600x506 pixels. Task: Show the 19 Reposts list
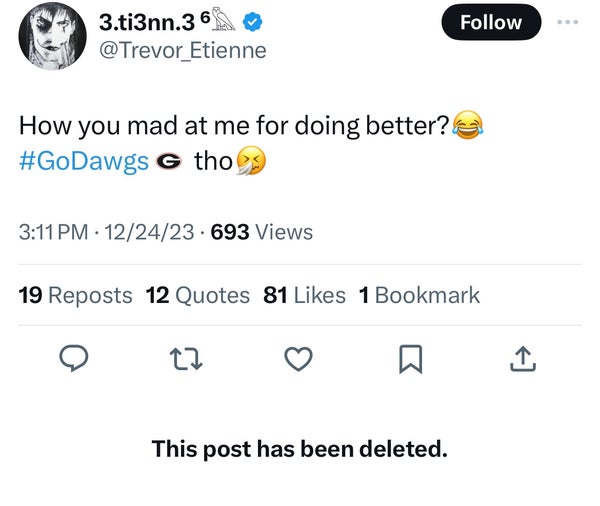tap(76, 295)
